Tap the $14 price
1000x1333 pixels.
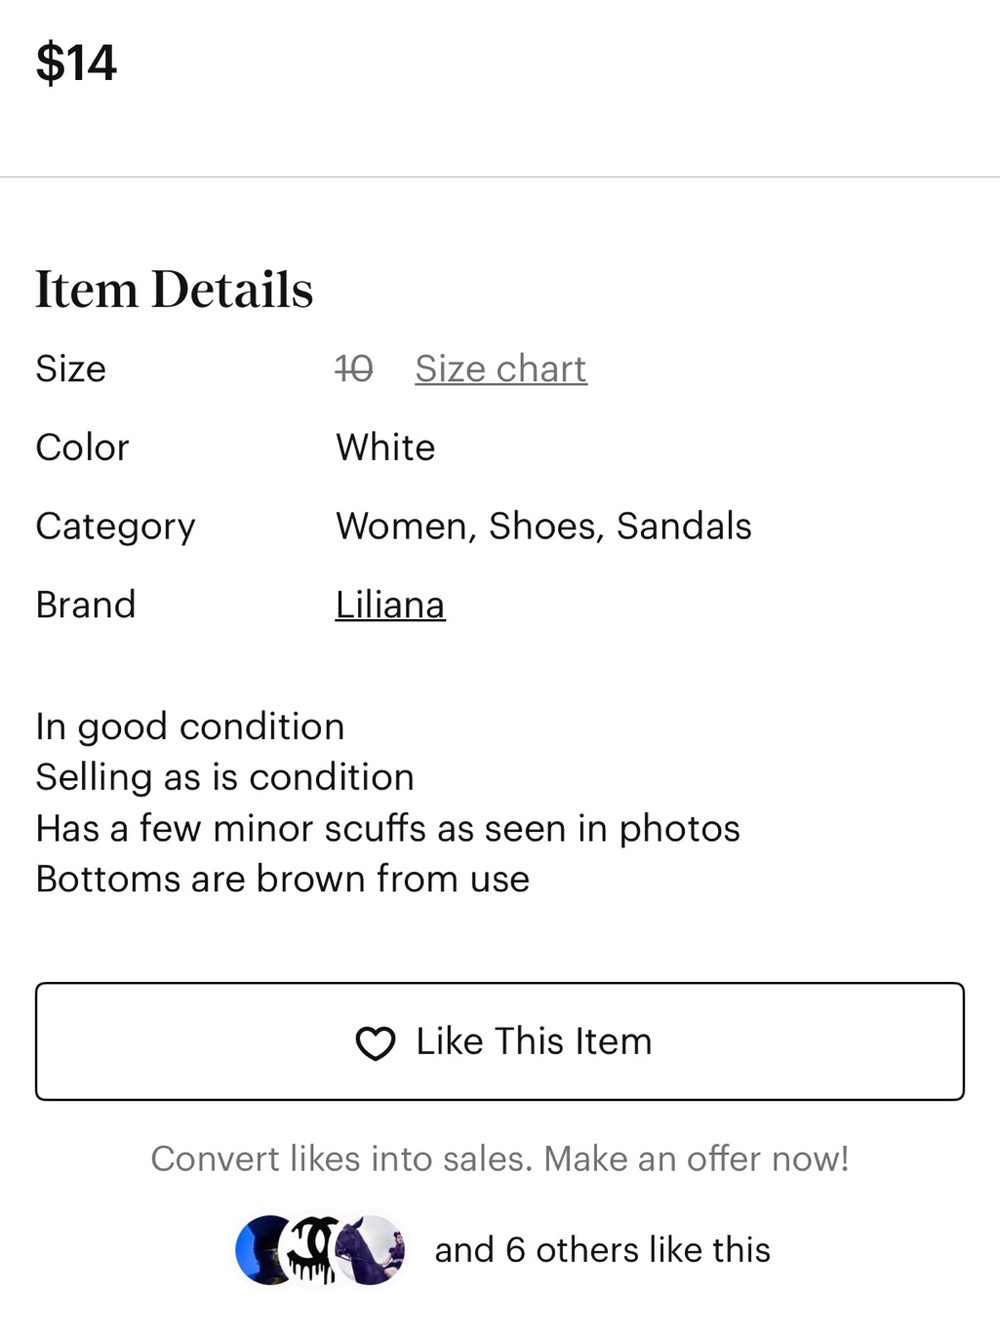(x=76, y=63)
